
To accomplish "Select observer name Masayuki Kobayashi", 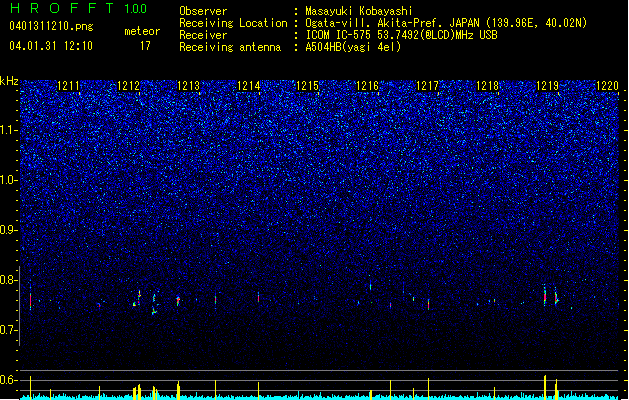I will [359, 11].
